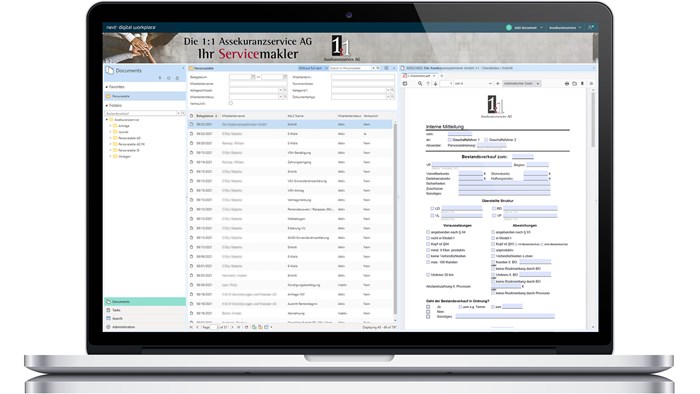
Task: Open the Automatischer Zoom dropdown
Action: 522,83
